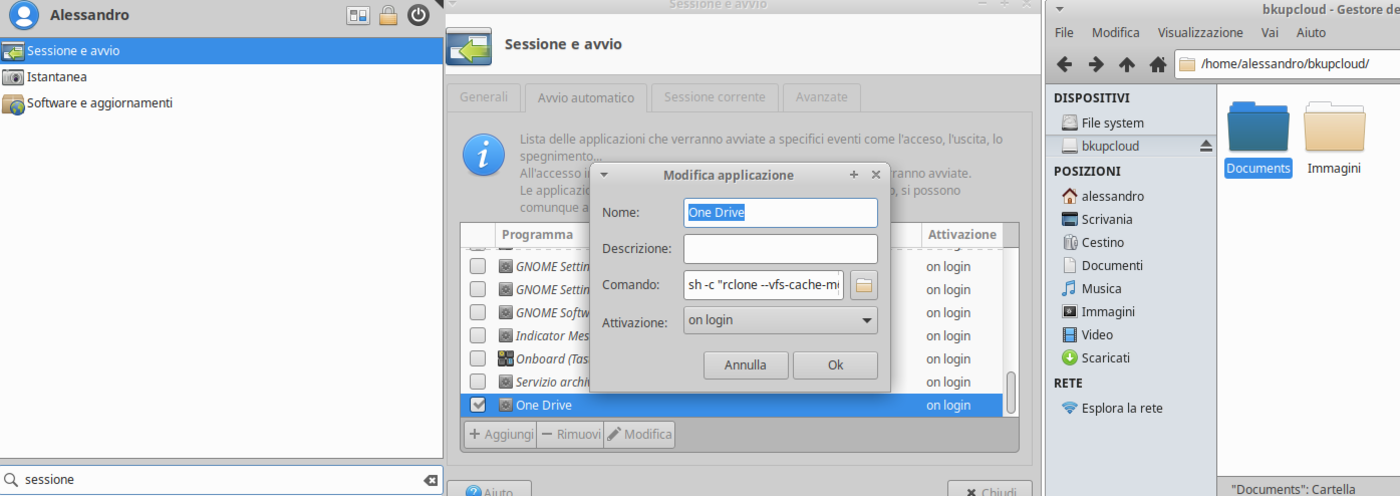Click the empty Descrizione field
The height and width of the screenshot is (496, 1400).
[x=781, y=249]
